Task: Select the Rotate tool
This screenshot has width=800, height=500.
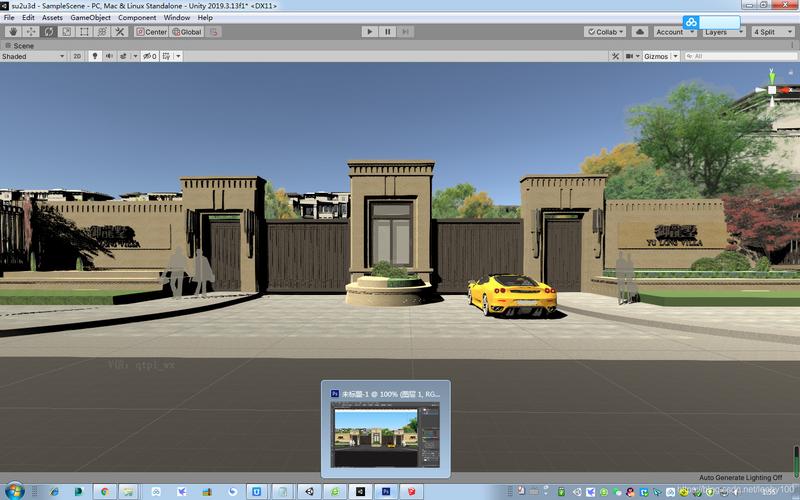Action: (48, 32)
